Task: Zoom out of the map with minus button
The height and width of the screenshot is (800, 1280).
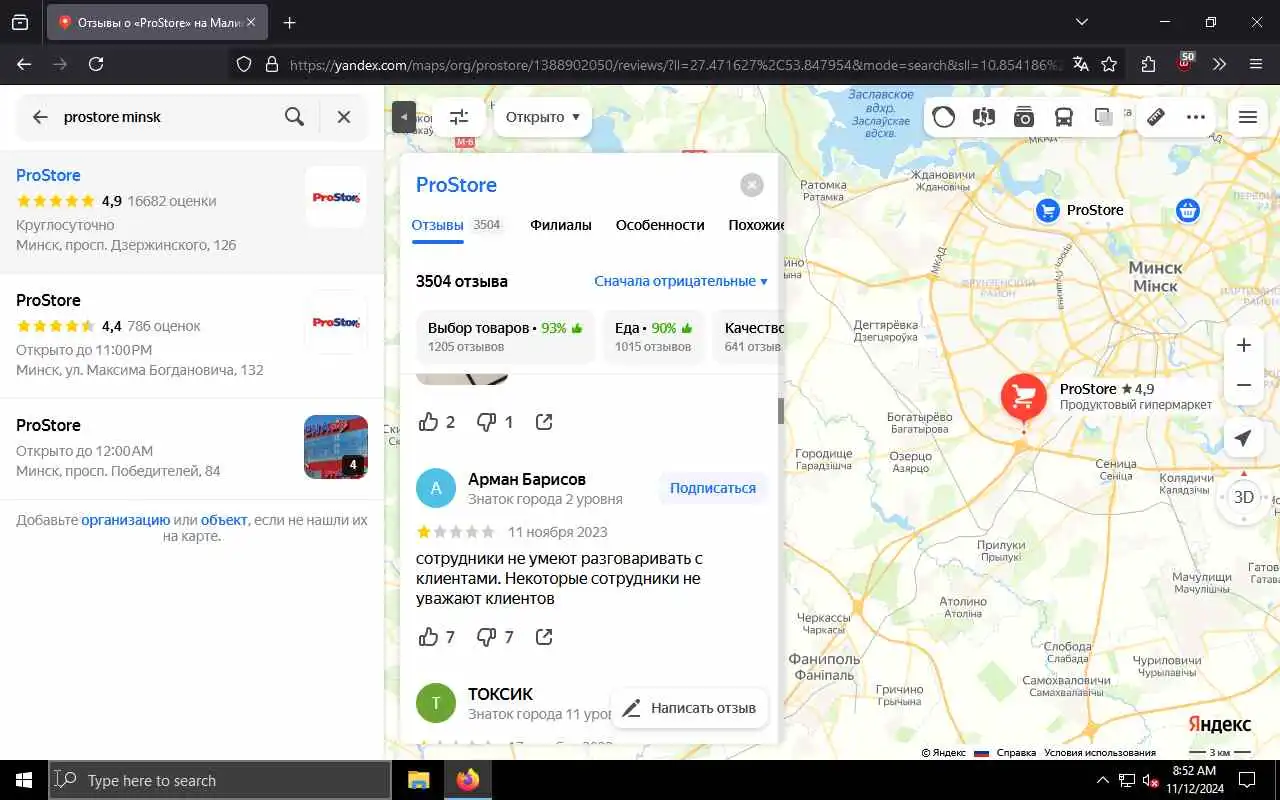Action: (1244, 385)
